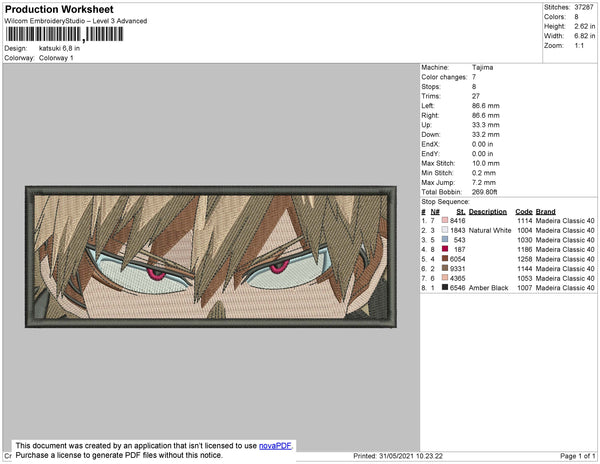Click the peach 4365 thread swatch
Screen dimensions: 600x464
pyautogui.click(x=445, y=278)
